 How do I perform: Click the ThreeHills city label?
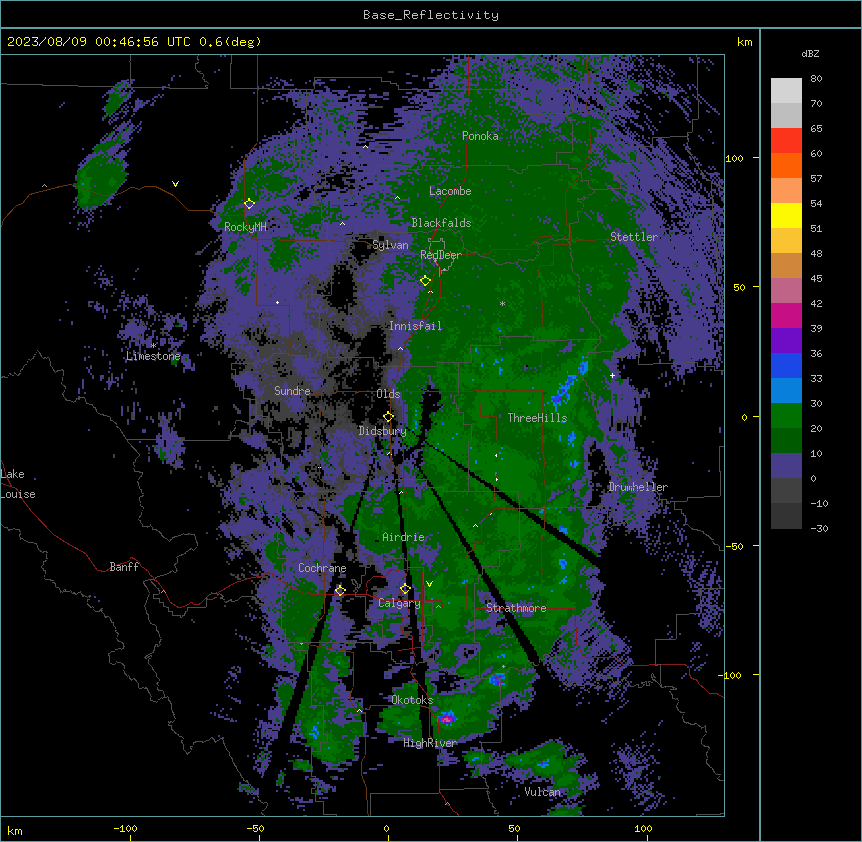(x=537, y=418)
